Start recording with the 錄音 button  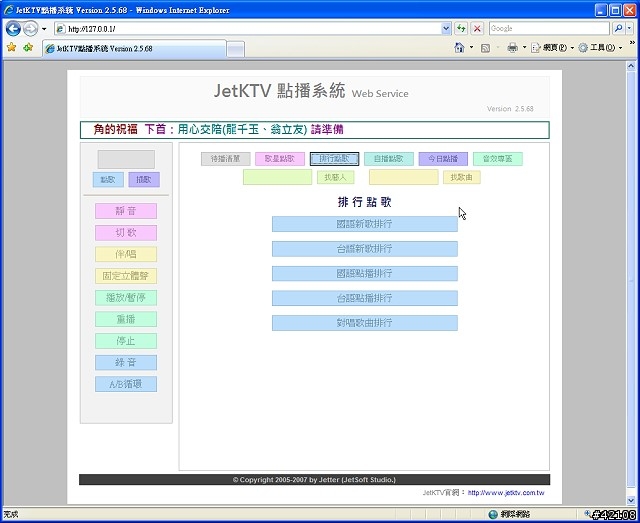(x=126, y=363)
